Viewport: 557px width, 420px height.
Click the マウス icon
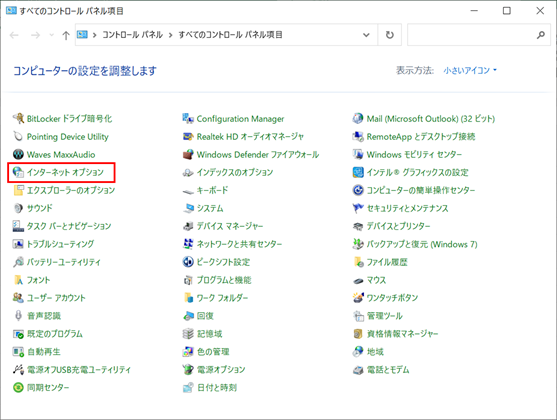(x=358, y=280)
